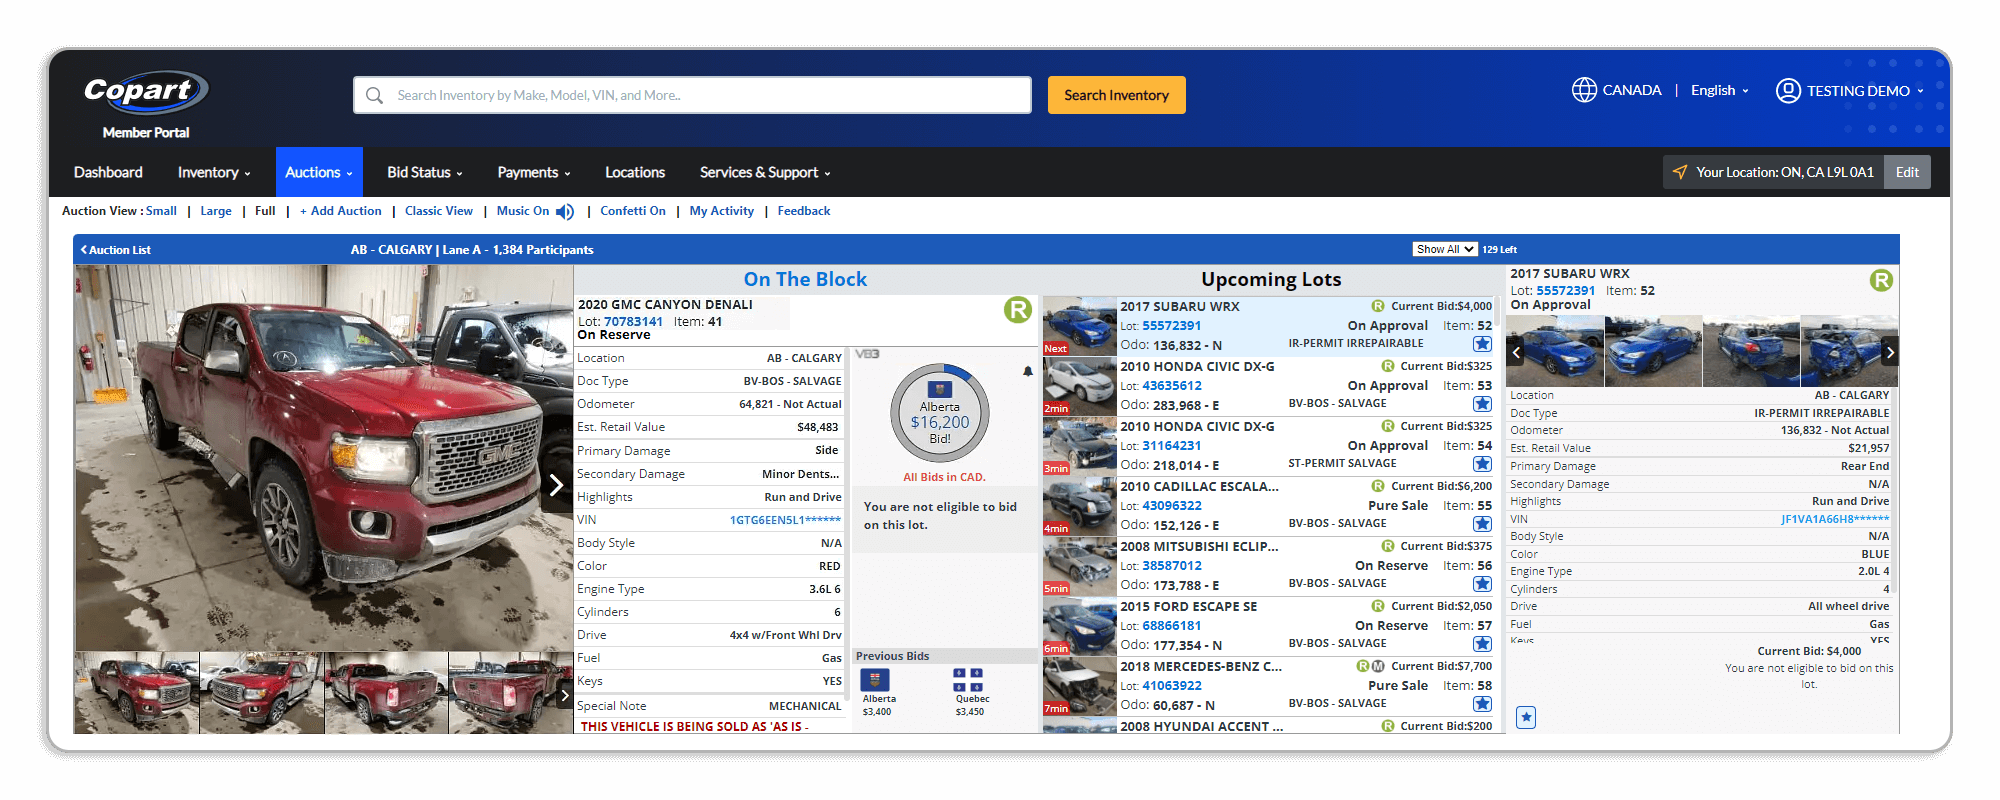
Task: Click the Copart logo
Action: coord(146,92)
